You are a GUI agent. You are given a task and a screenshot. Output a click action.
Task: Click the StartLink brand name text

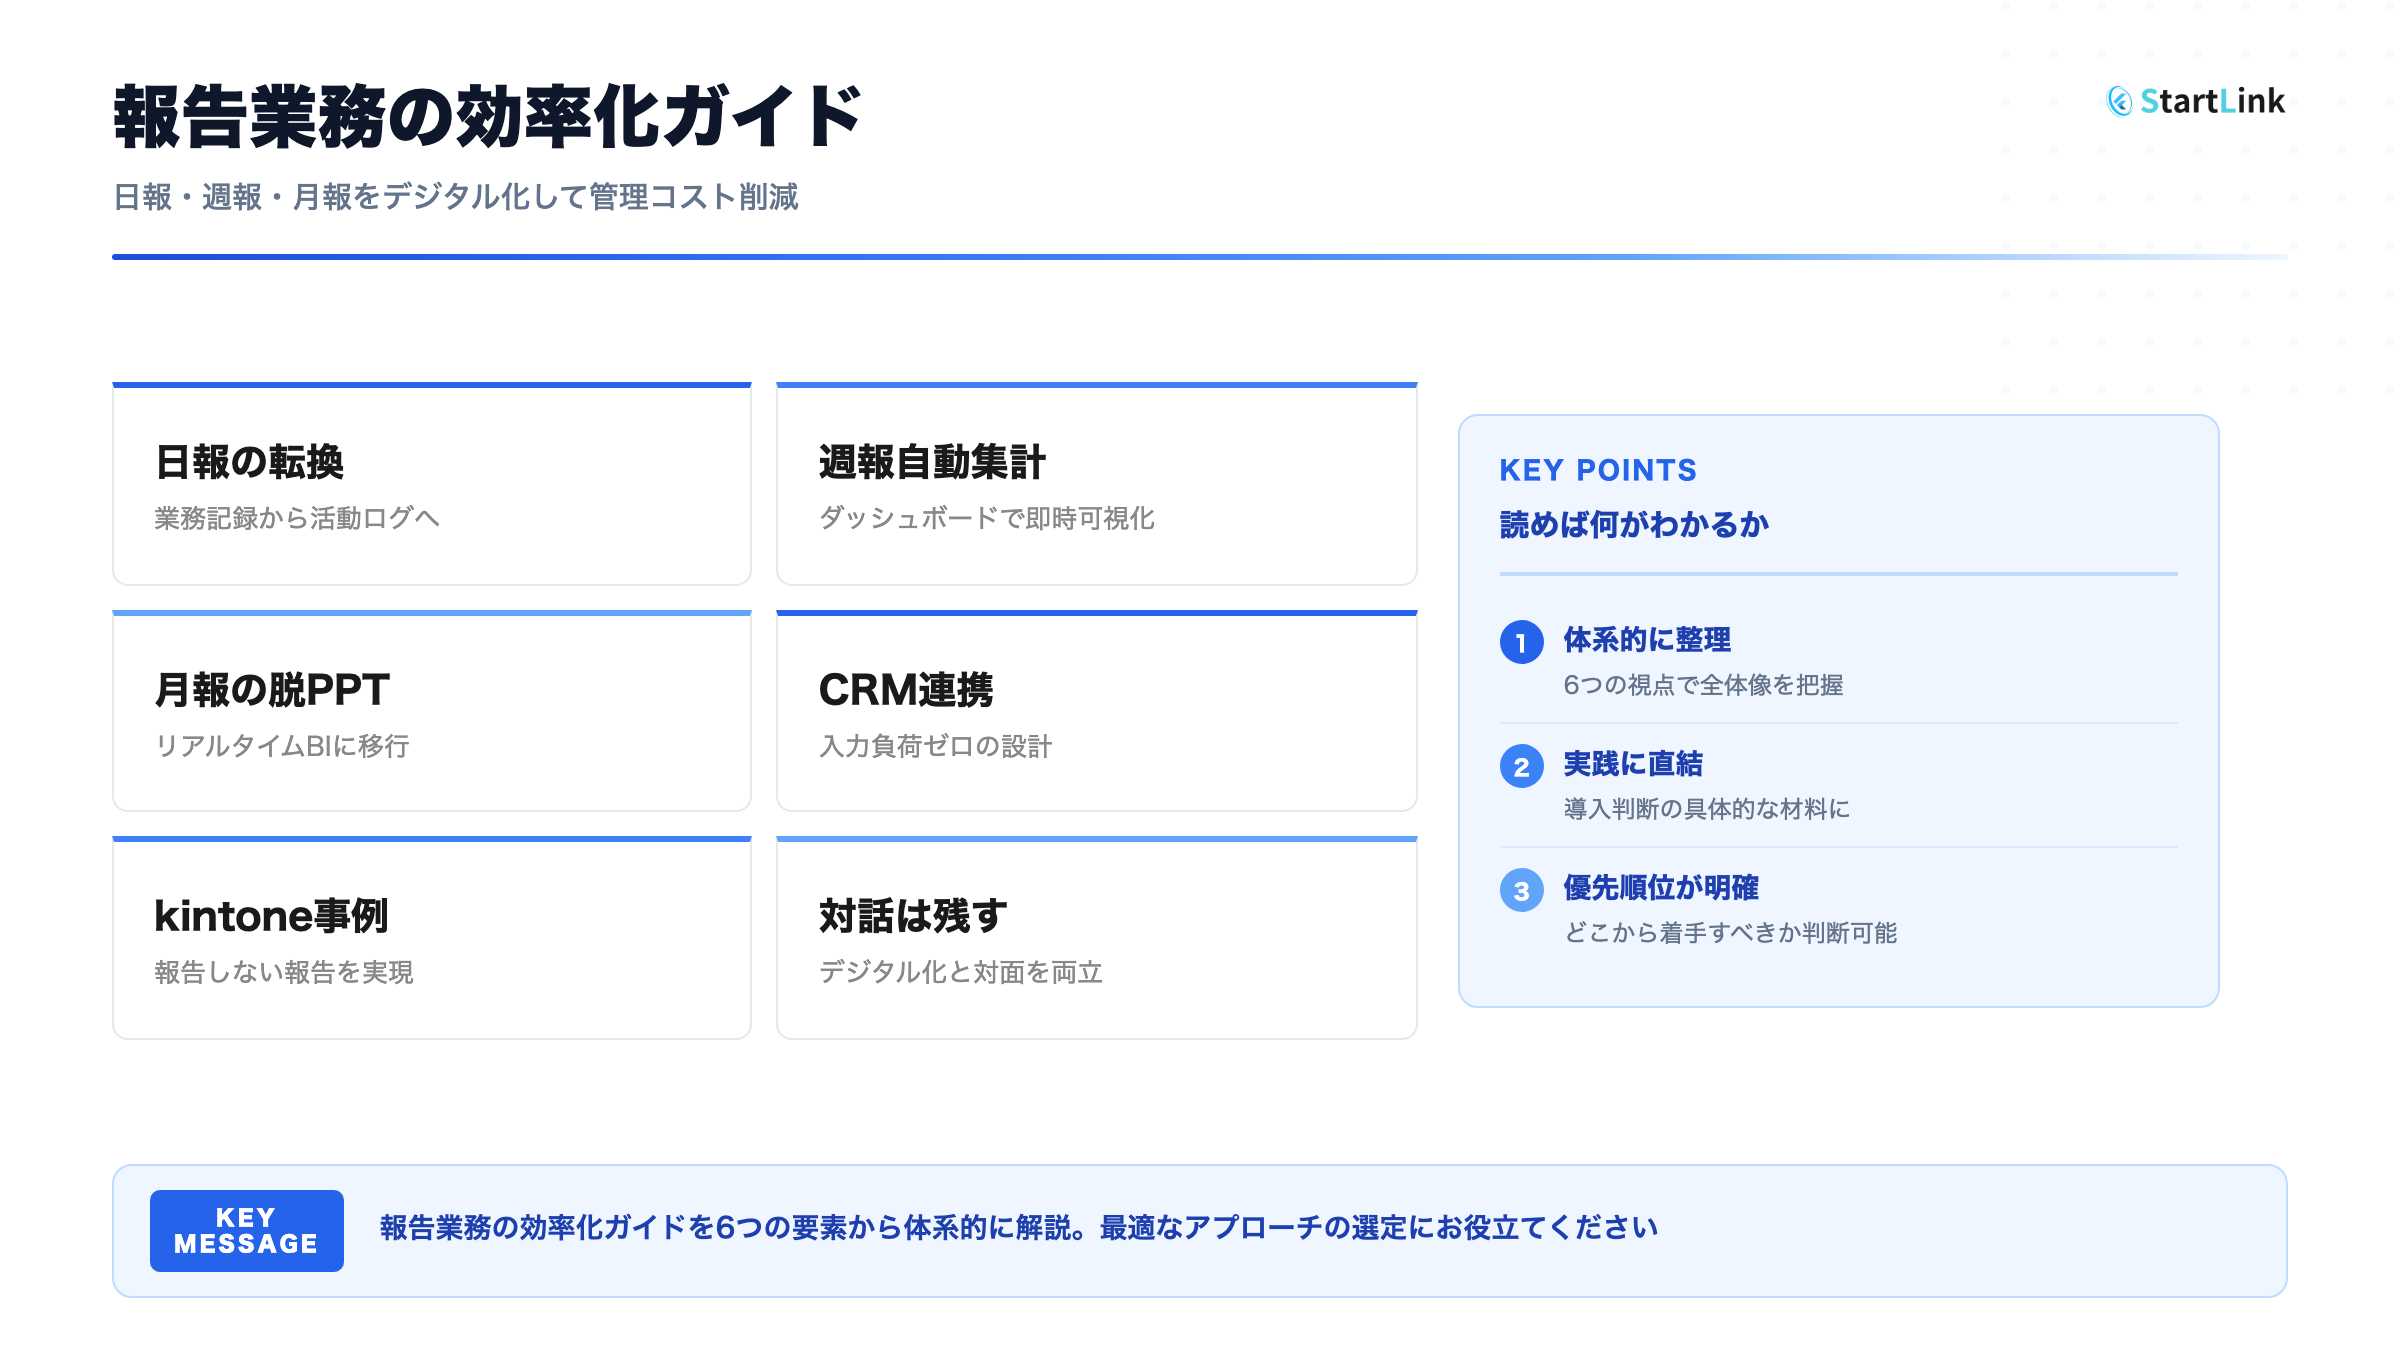pos(2212,101)
